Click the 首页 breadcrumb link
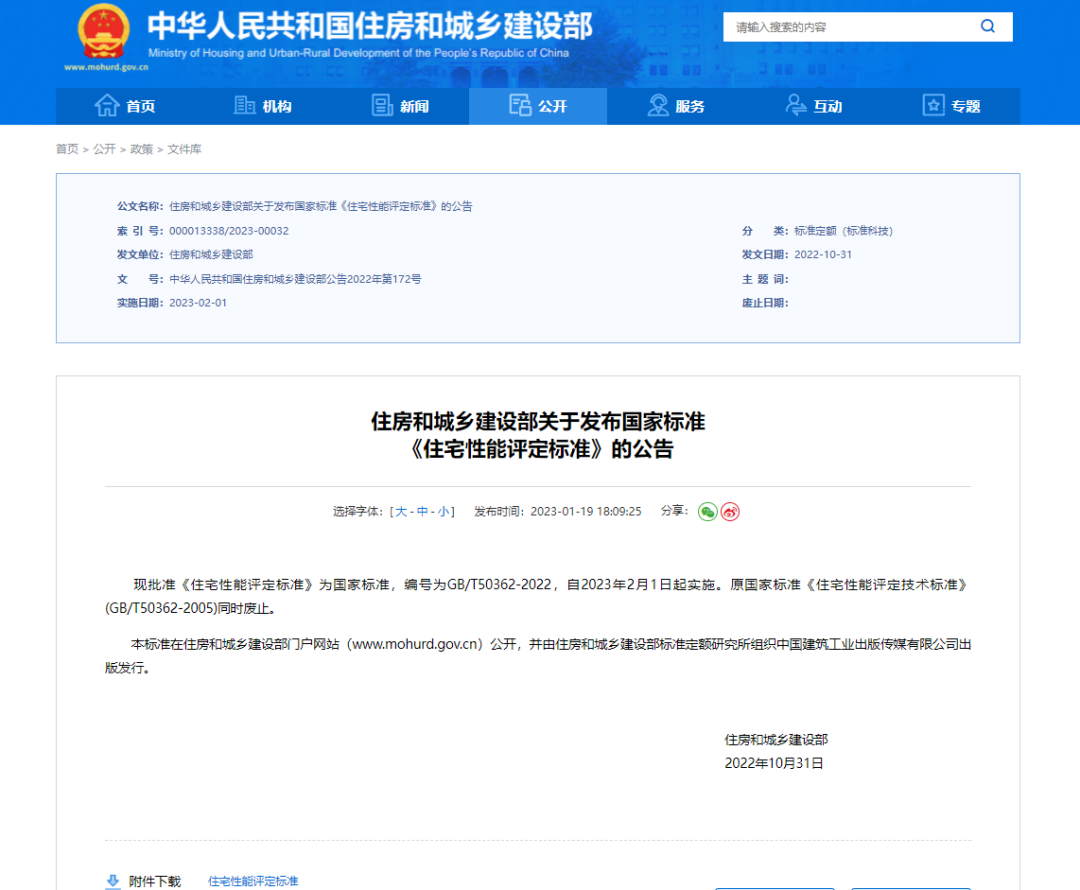Viewport: 1080px width, 890px height. 67,149
